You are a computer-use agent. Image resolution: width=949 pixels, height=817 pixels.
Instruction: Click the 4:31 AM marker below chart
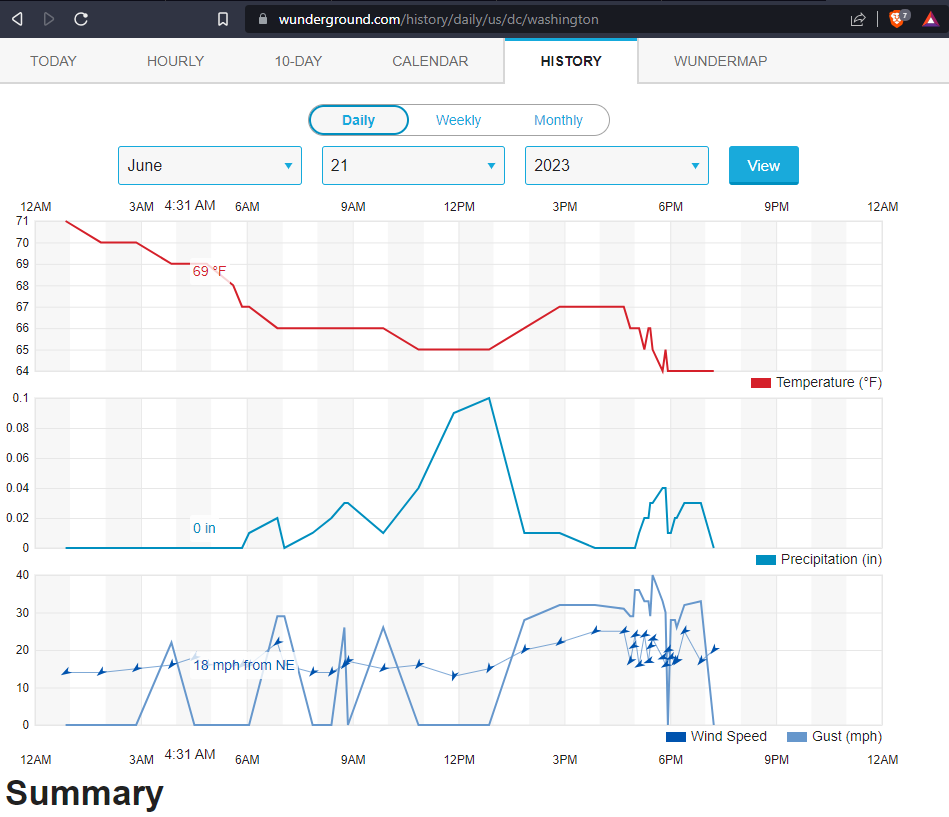click(190, 754)
